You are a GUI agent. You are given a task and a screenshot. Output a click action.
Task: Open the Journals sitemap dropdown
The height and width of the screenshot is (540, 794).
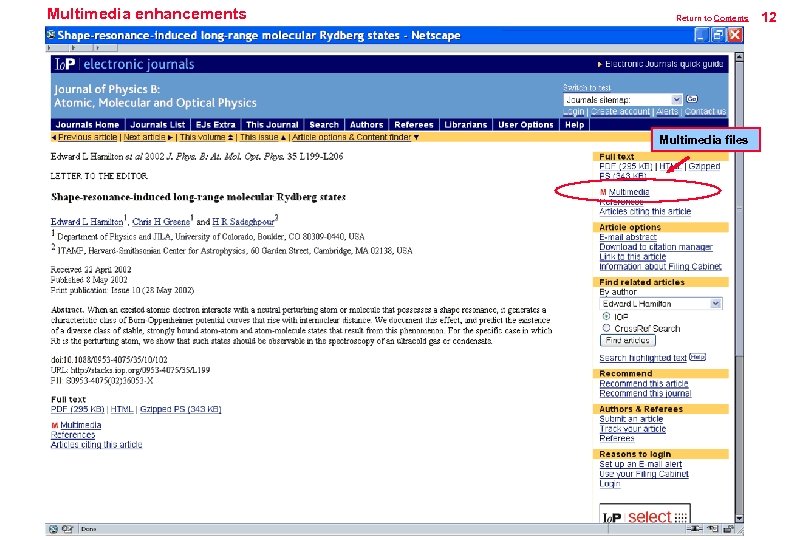(623, 99)
